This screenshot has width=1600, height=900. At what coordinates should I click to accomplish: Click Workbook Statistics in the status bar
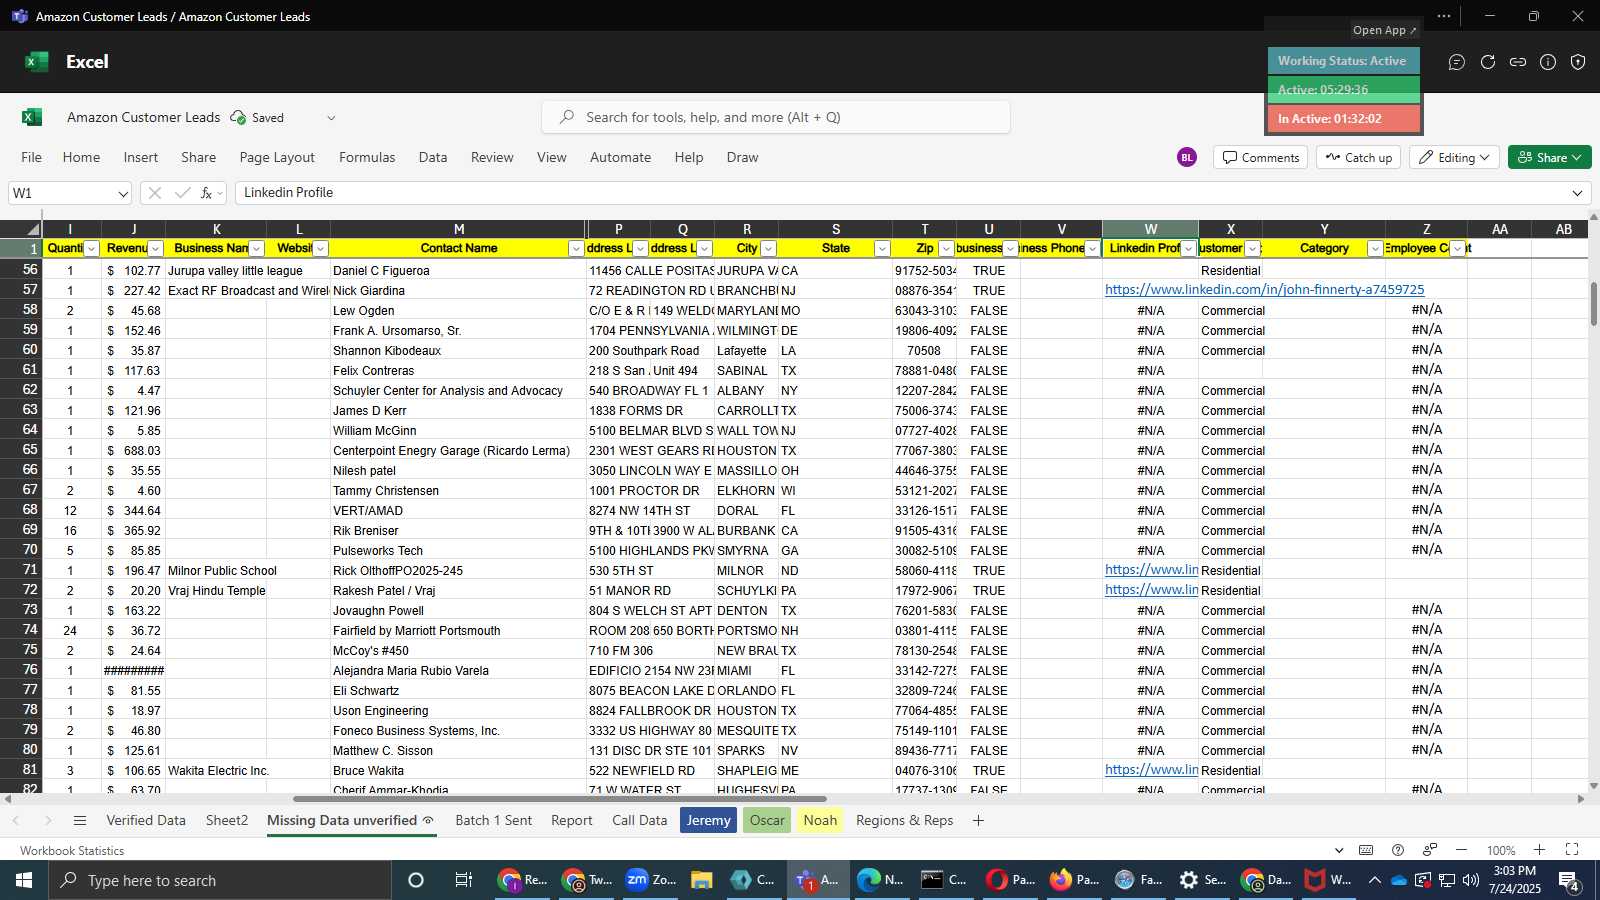[x=72, y=851]
